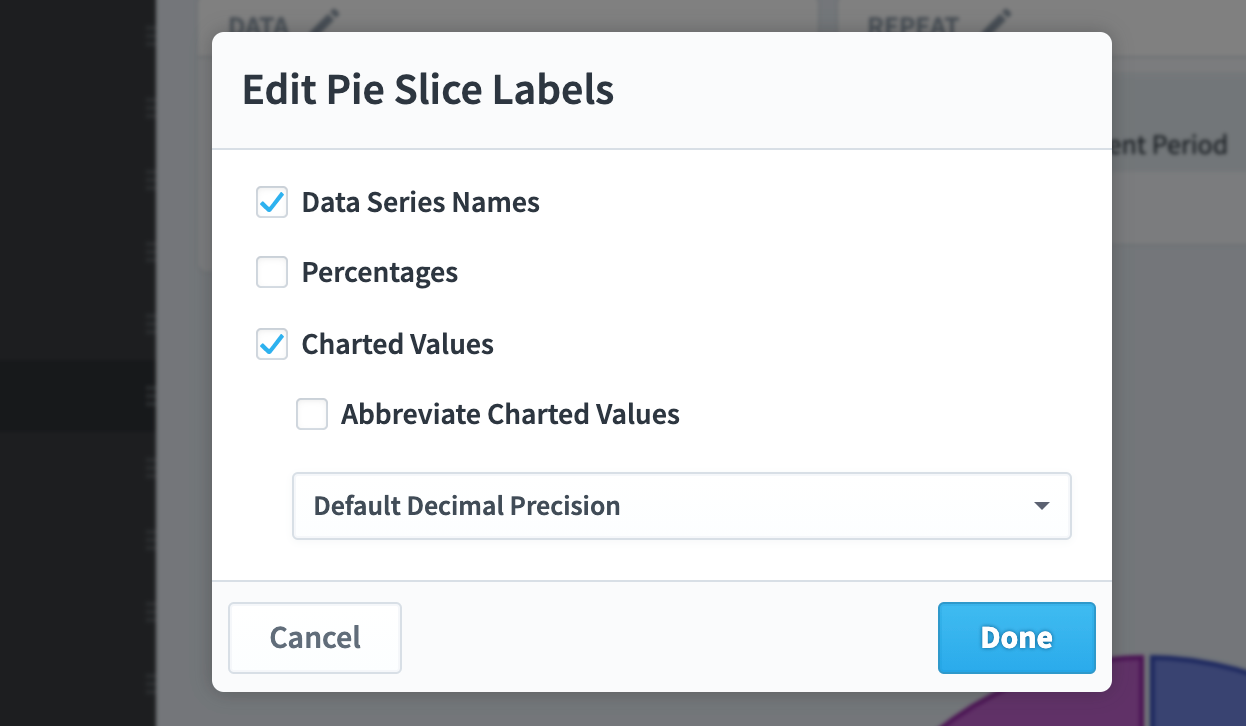Image resolution: width=1246 pixels, height=726 pixels.
Task: Uncheck the Data Series Names checkbox
Action: tap(272, 202)
